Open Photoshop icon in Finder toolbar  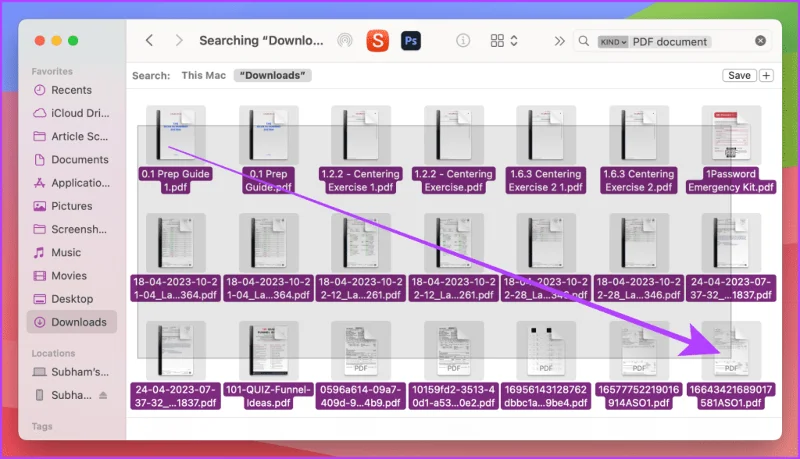(x=411, y=41)
